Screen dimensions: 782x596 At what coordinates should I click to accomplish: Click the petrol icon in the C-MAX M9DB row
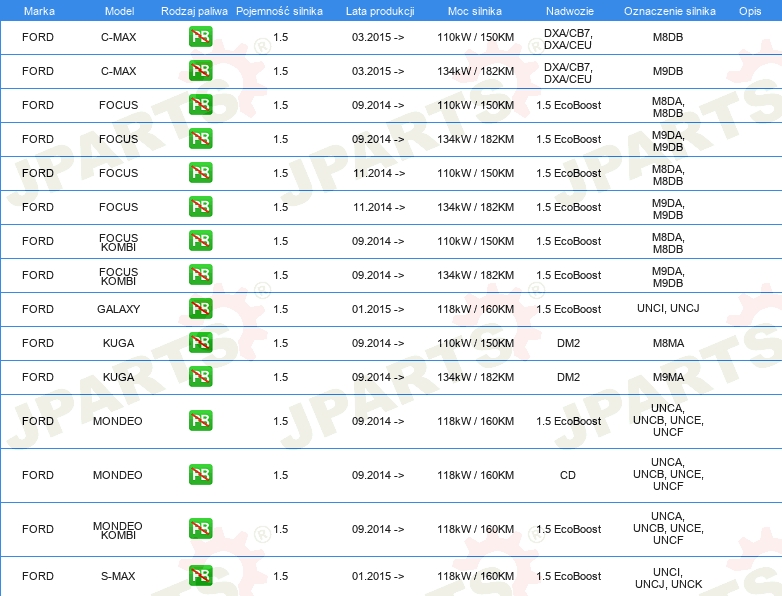[x=200, y=71]
